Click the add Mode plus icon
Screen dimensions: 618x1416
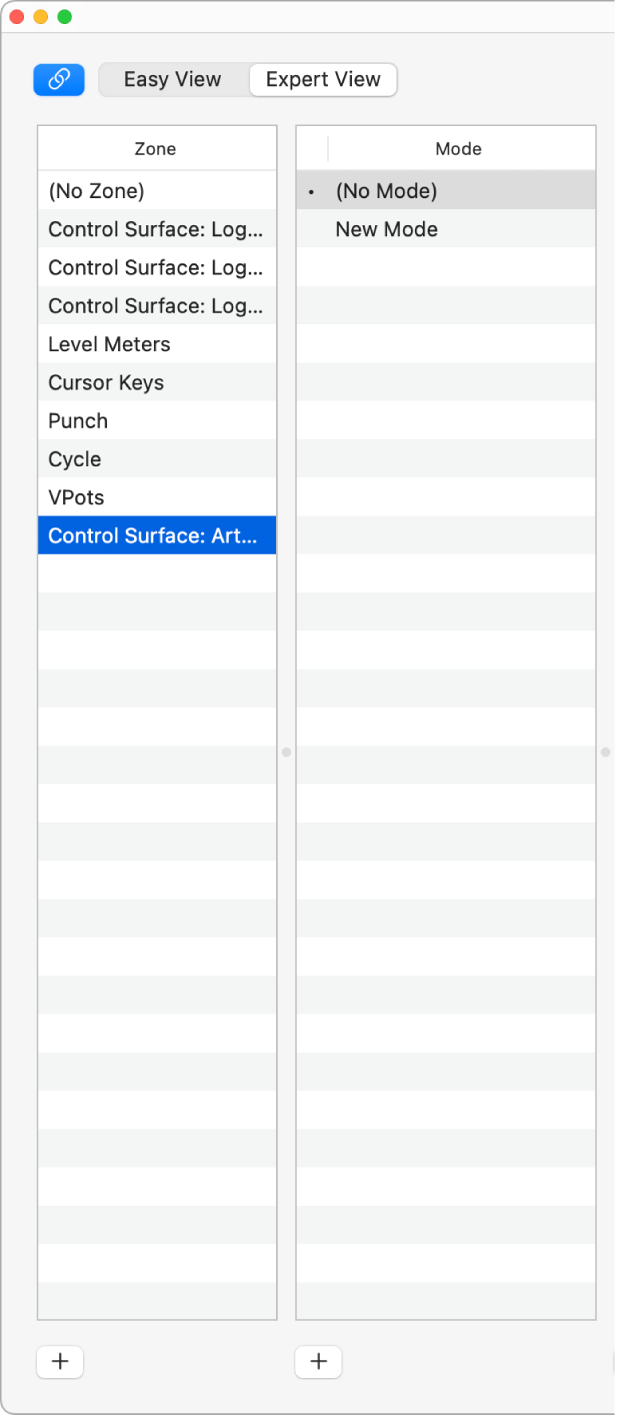click(x=318, y=1362)
